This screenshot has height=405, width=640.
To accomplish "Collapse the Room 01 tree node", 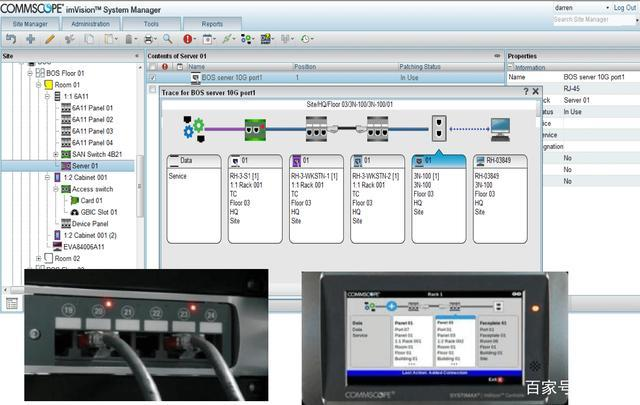I will click(38, 85).
